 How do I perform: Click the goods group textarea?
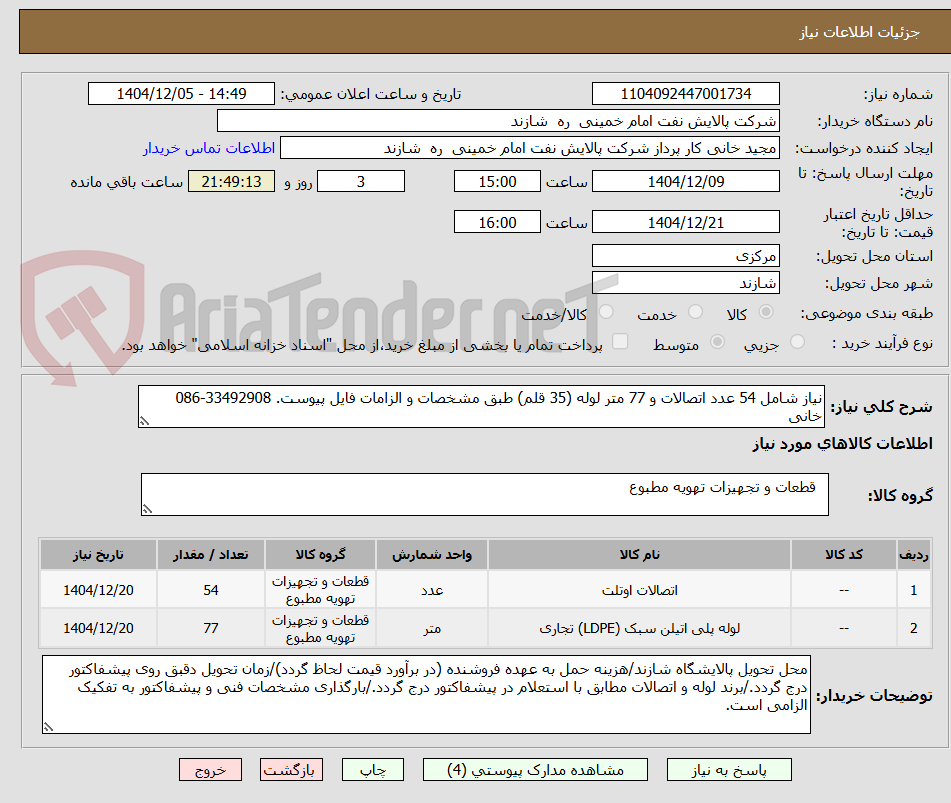coord(485,494)
